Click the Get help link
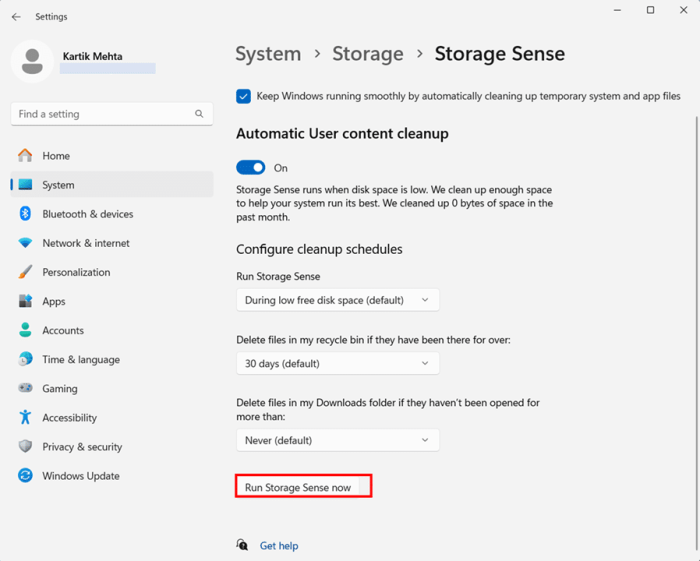The image size is (700, 561). (279, 545)
